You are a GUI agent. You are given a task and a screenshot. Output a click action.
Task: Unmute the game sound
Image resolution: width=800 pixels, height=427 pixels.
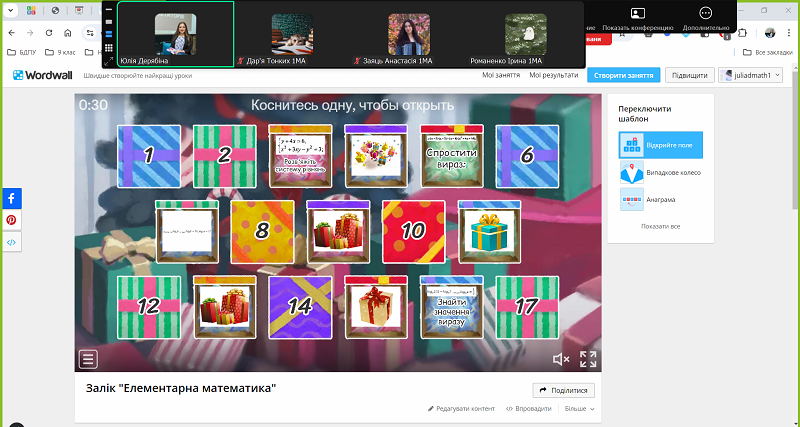coord(561,359)
